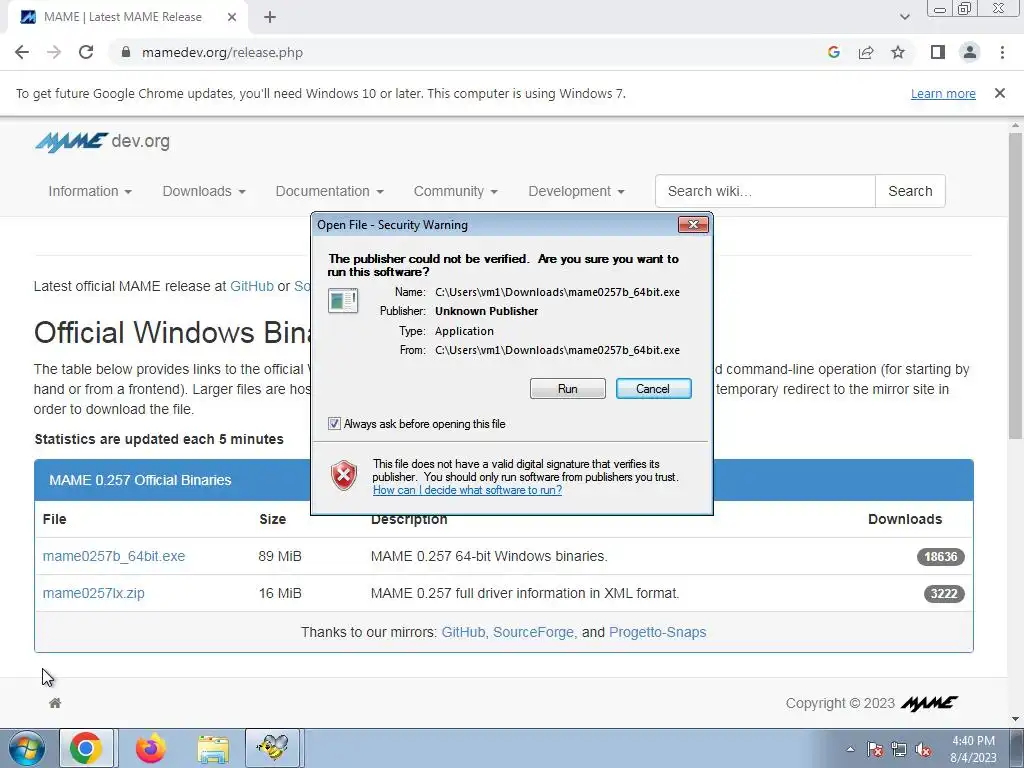Dismiss the Chrome update notification bar
1024x768 pixels.
(1000, 93)
